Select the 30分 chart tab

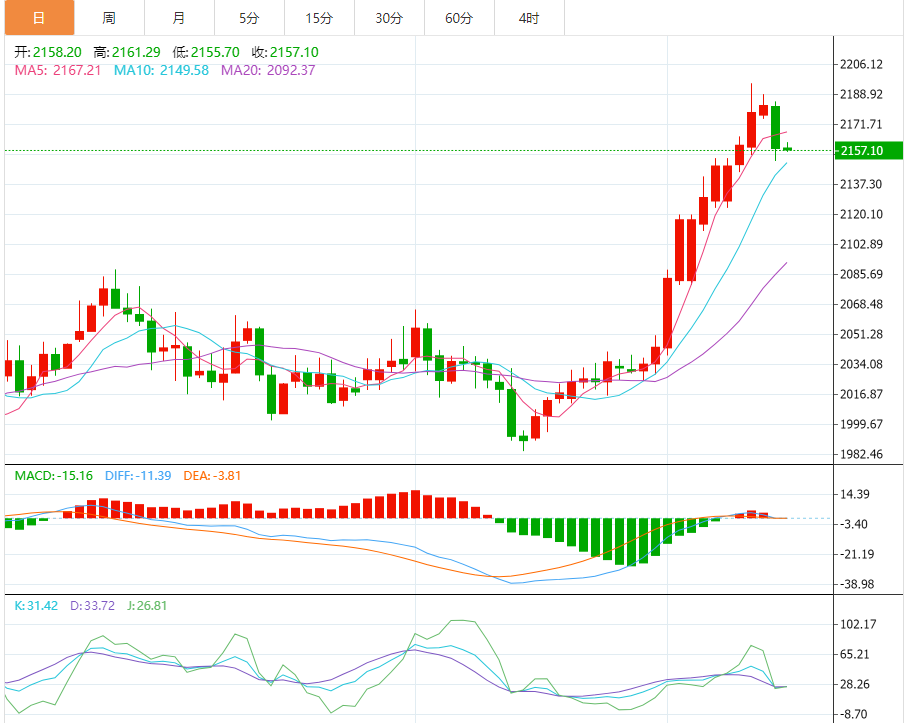389,18
